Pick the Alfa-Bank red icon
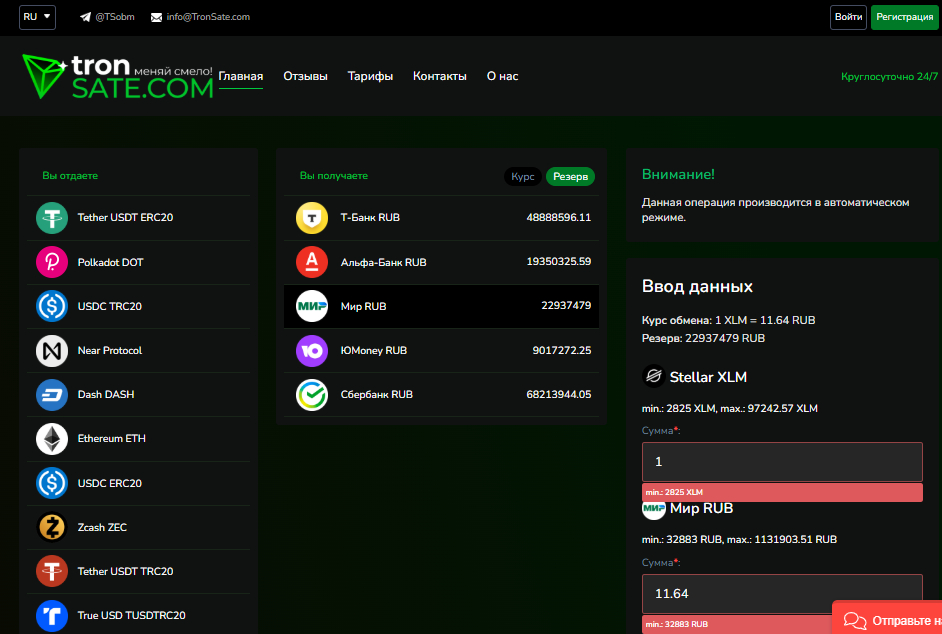Image resolution: width=942 pixels, height=634 pixels. [312, 262]
